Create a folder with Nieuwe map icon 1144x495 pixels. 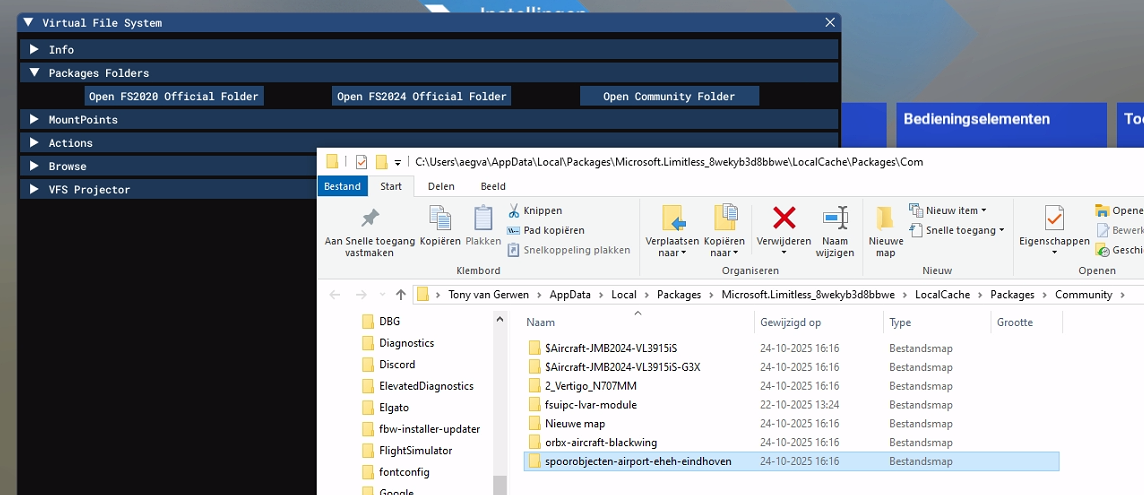click(885, 218)
